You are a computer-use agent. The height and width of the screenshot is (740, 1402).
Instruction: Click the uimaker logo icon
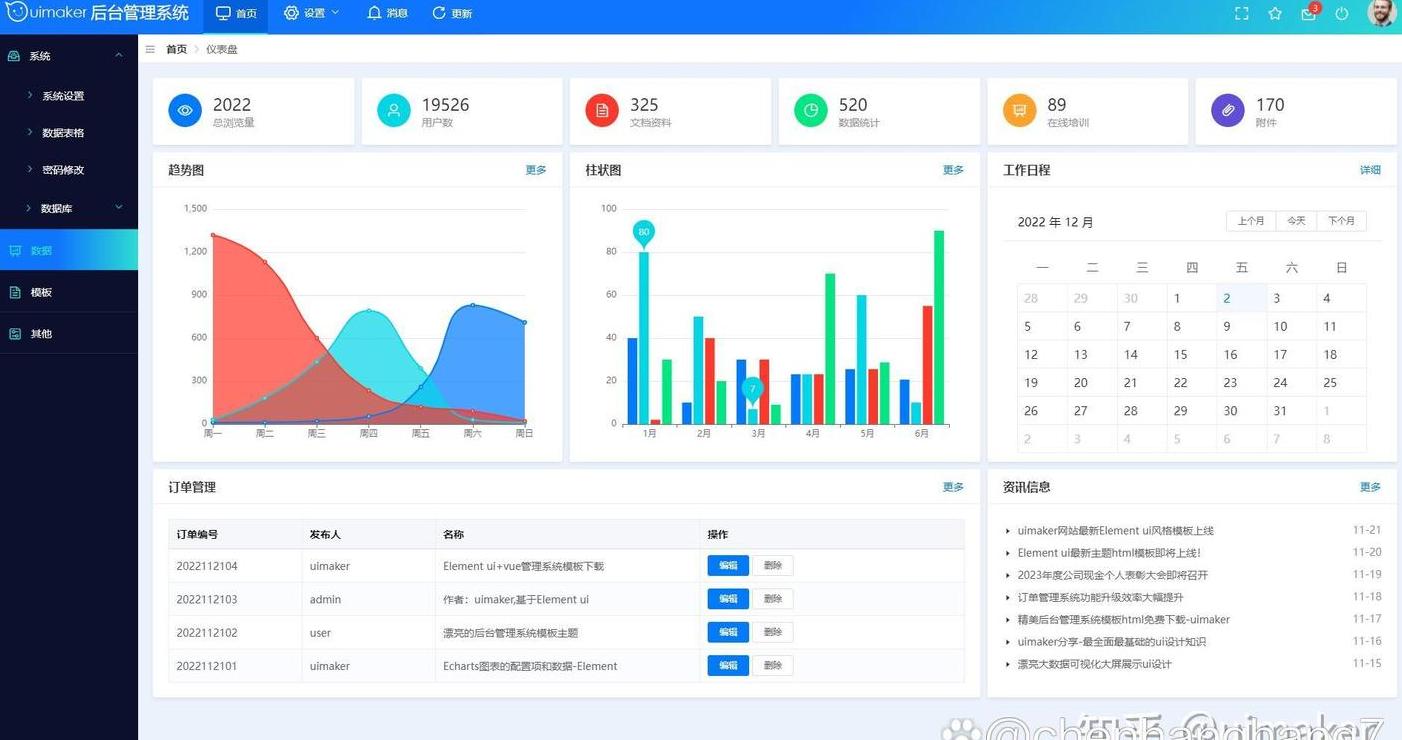point(16,12)
